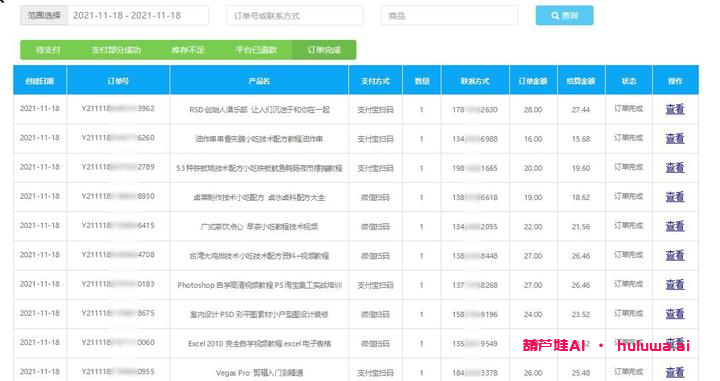Viewport: 720px width, 381px height.
Task: Click the Excel 2010 product name
Action: pos(259,343)
